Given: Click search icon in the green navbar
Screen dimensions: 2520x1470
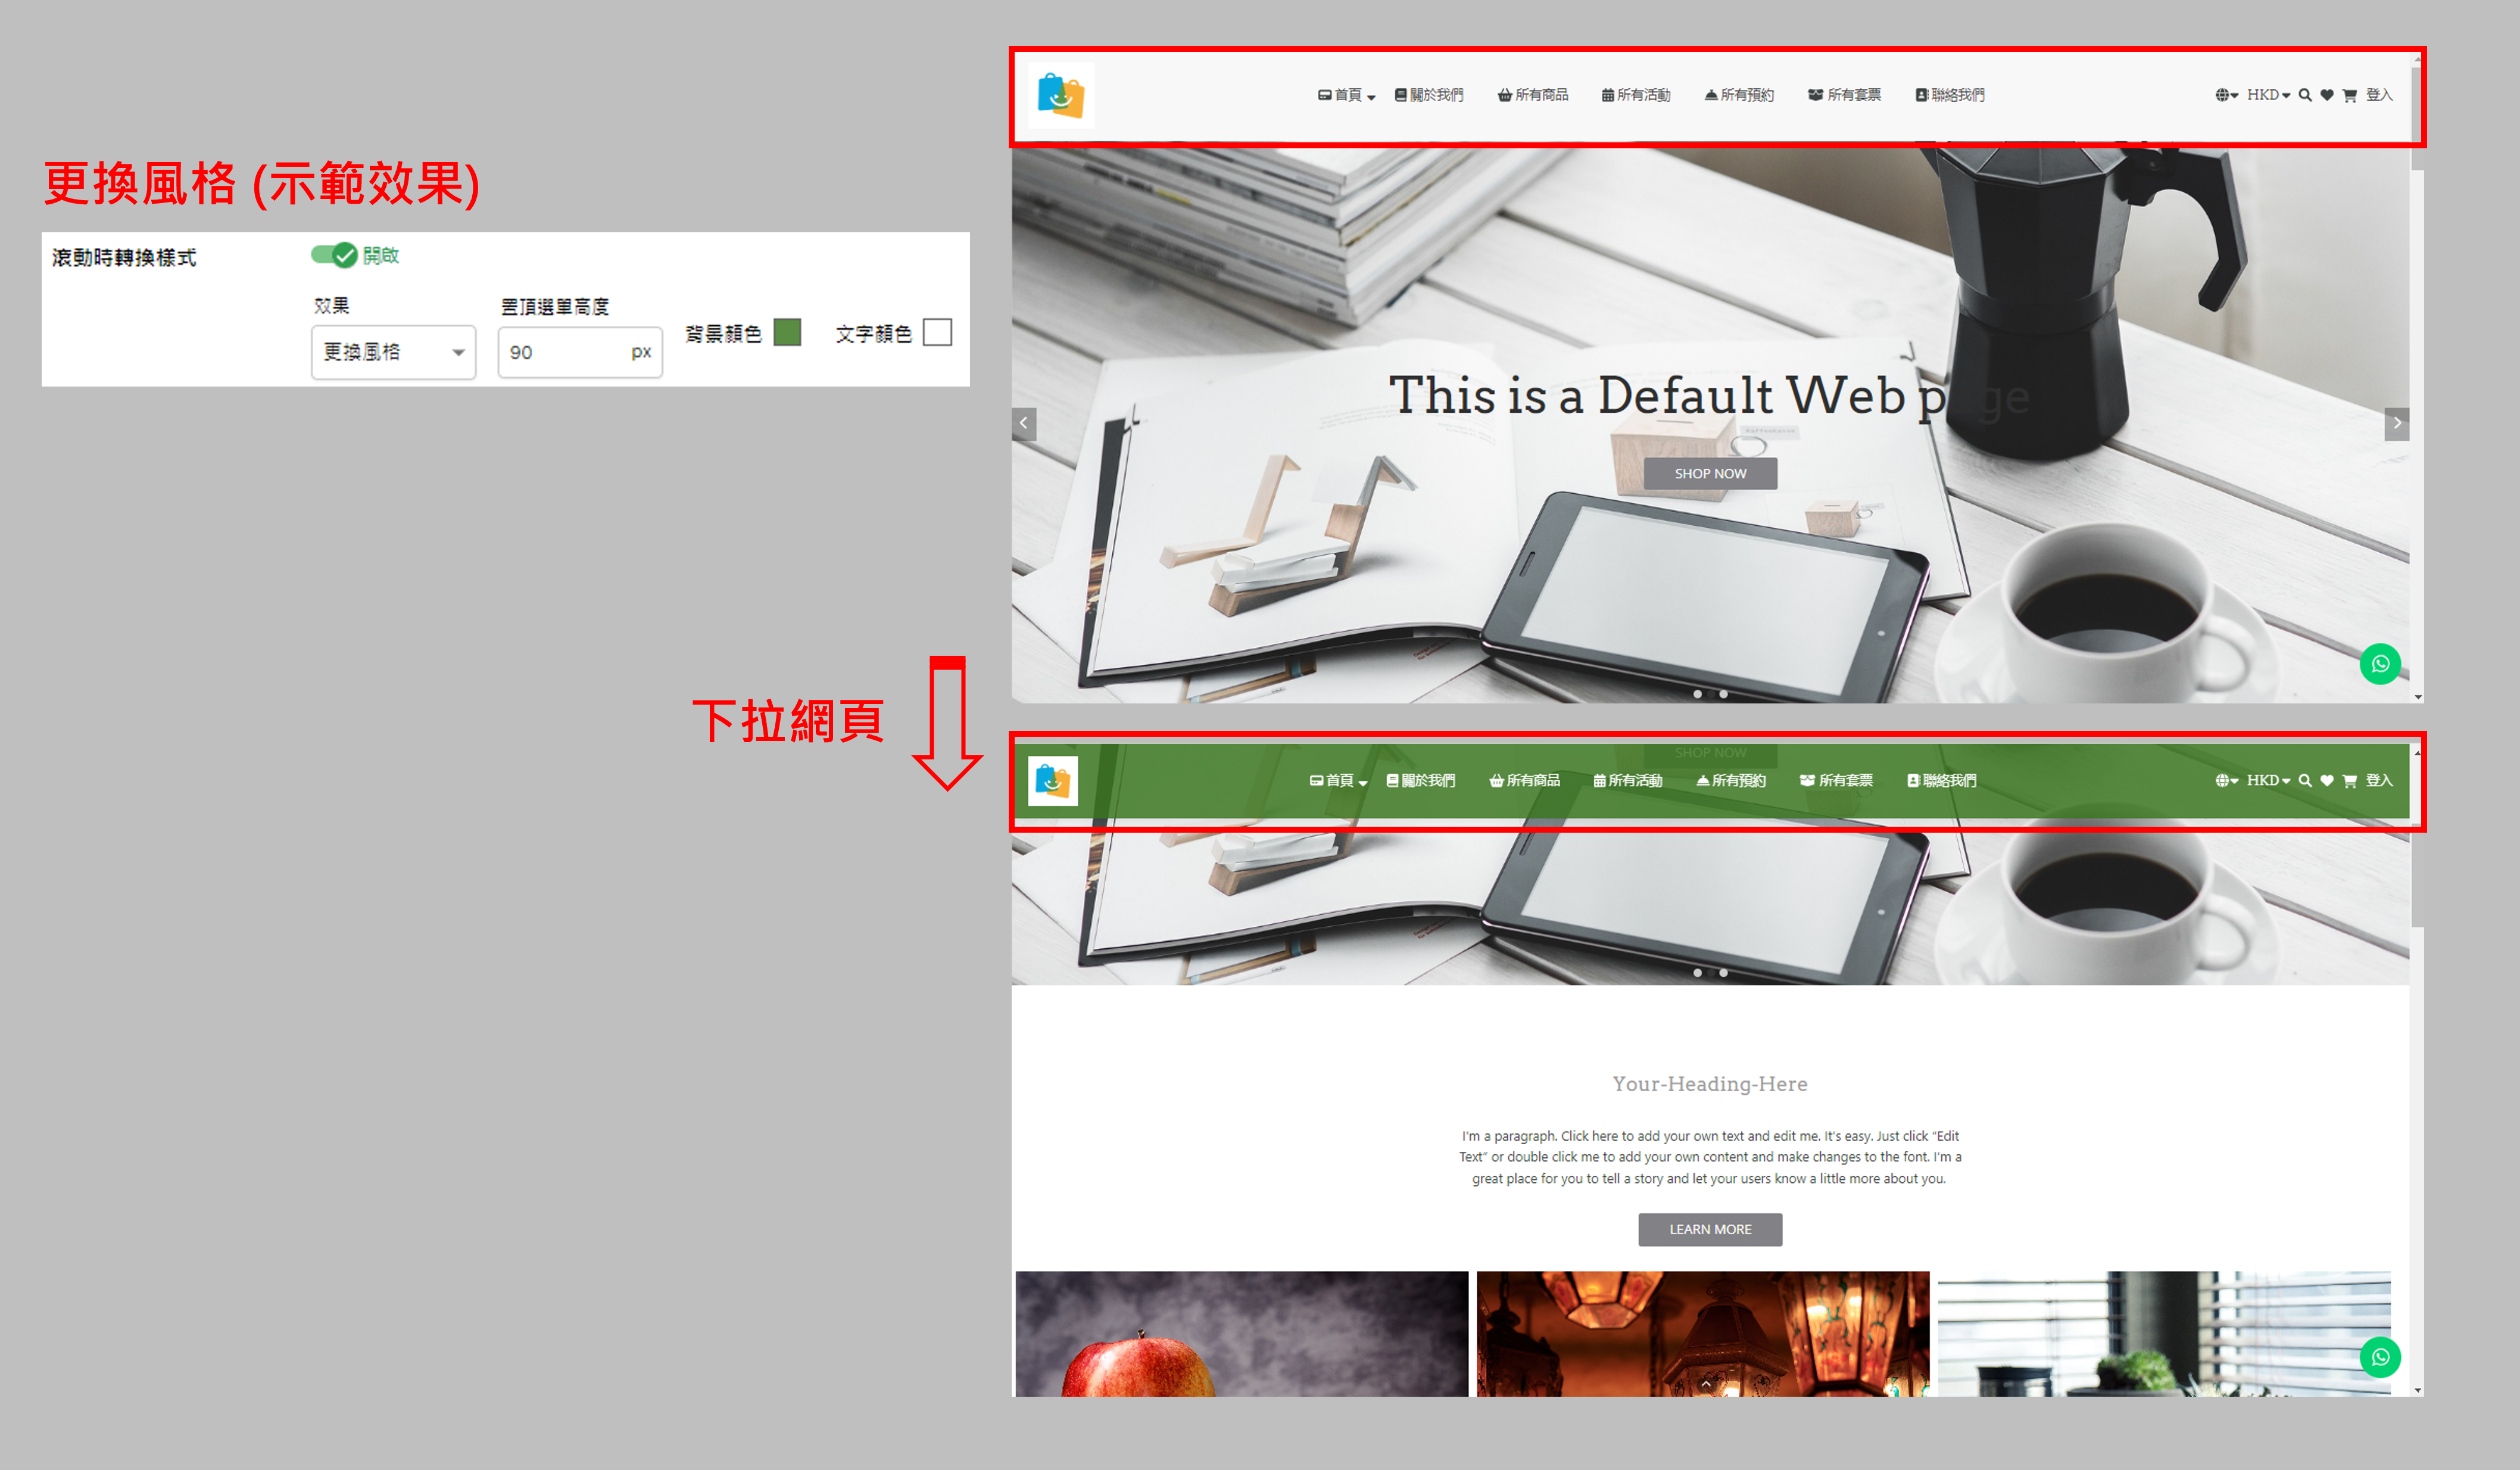Looking at the screenshot, I should pos(2304,781).
